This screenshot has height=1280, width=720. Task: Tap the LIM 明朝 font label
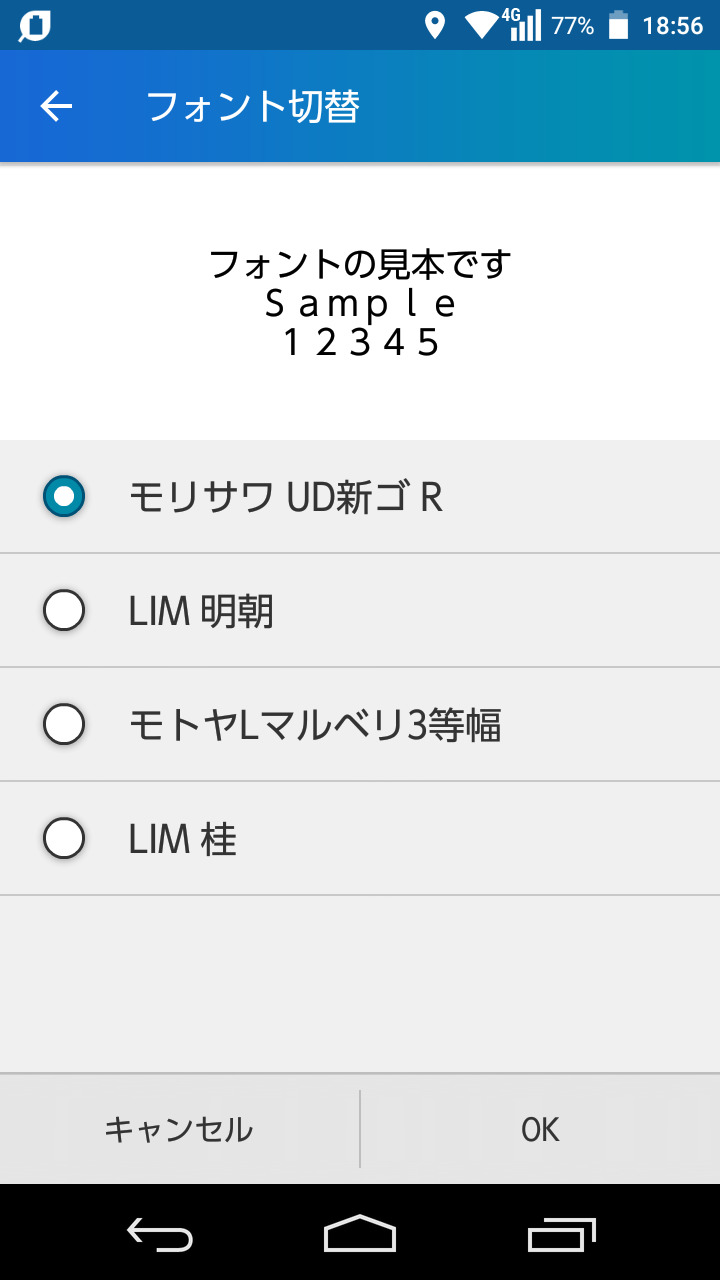(201, 611)
